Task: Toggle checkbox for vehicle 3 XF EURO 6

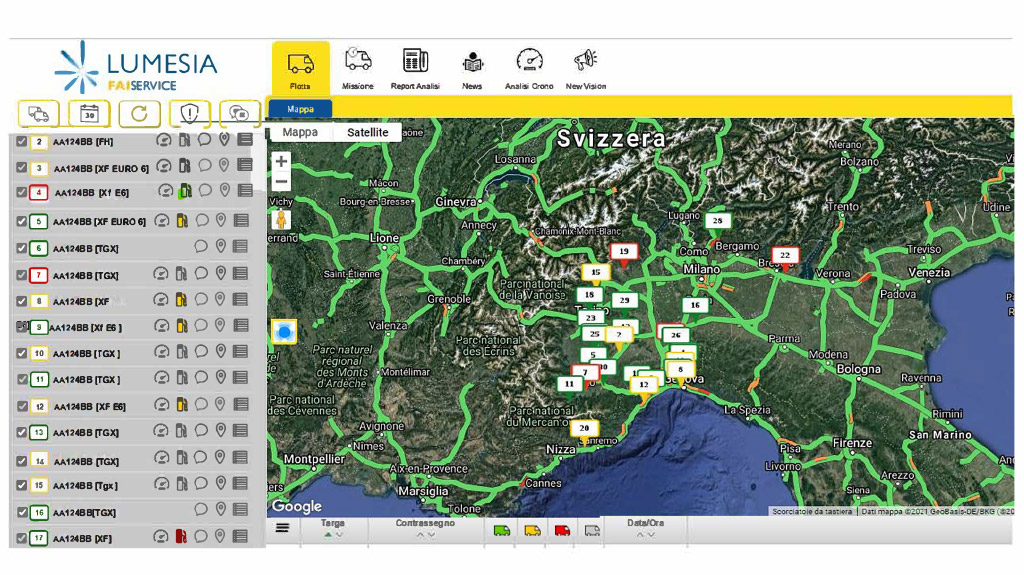Action: (22, 168)
